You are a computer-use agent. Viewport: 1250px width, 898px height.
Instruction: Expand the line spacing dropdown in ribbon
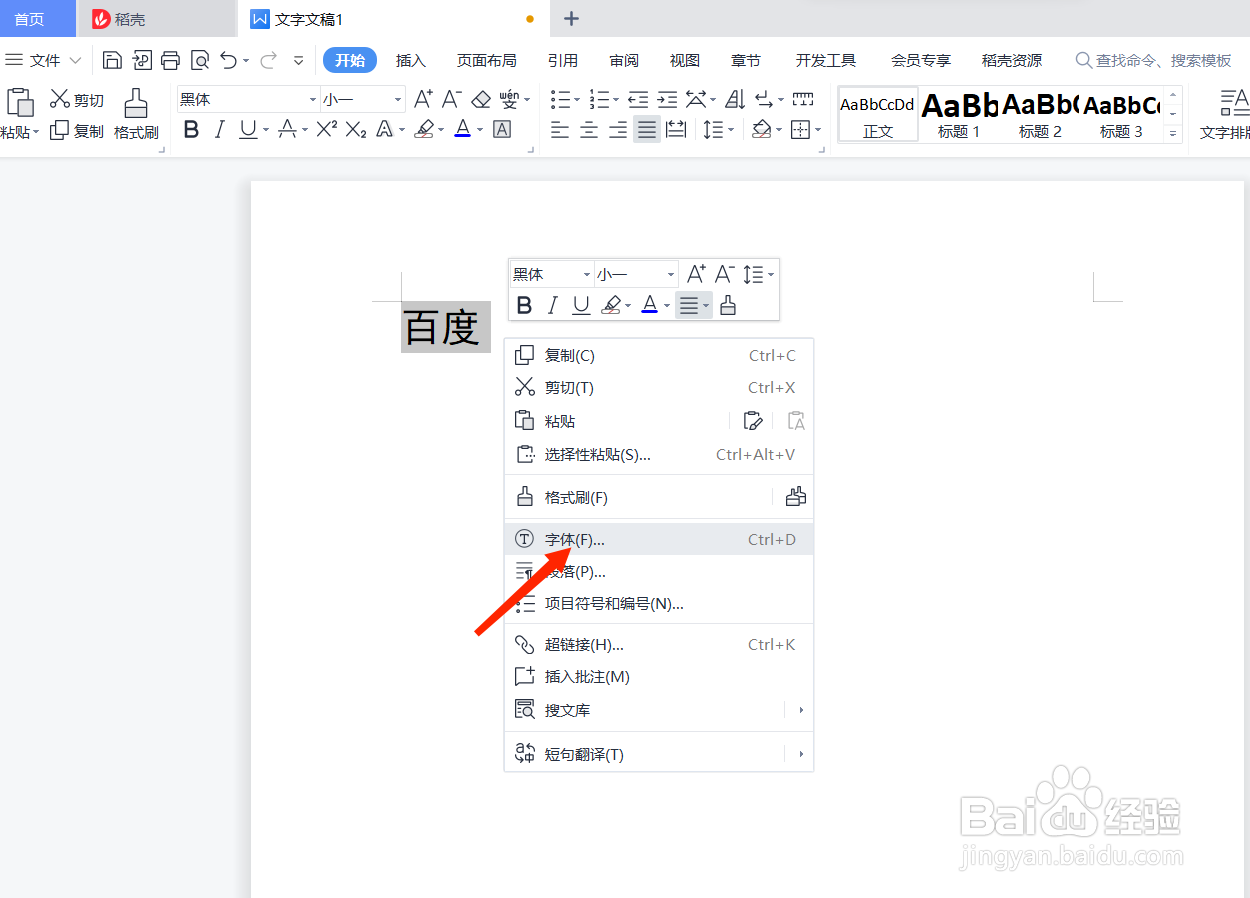click(x=731, y=130)
